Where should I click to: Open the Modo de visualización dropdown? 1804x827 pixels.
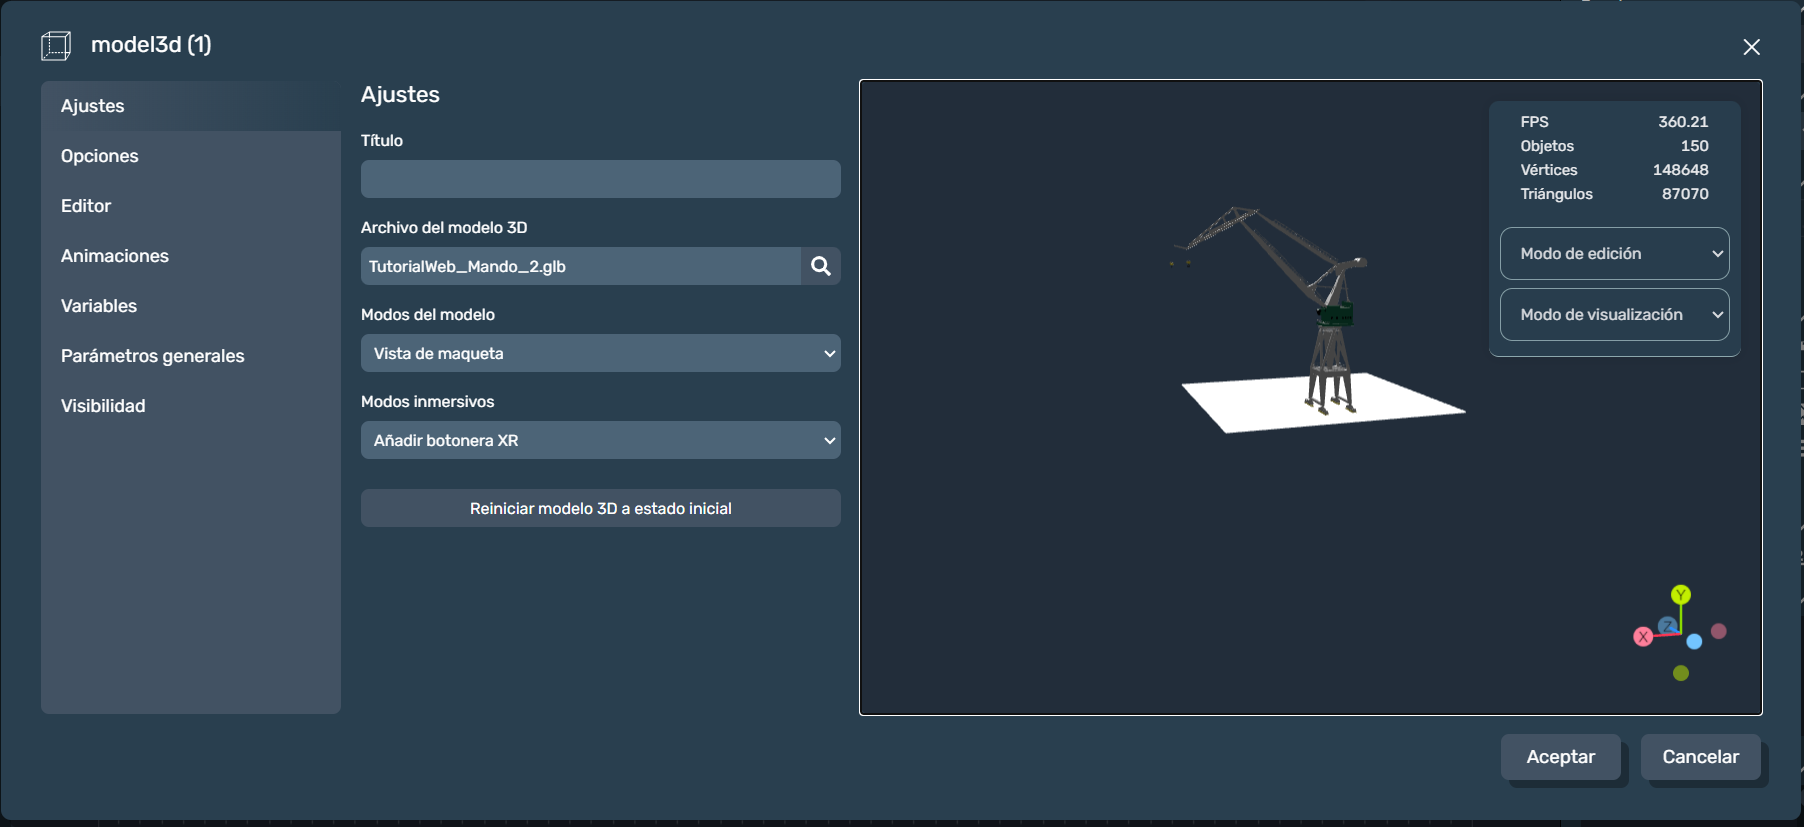pos(1615,315)
